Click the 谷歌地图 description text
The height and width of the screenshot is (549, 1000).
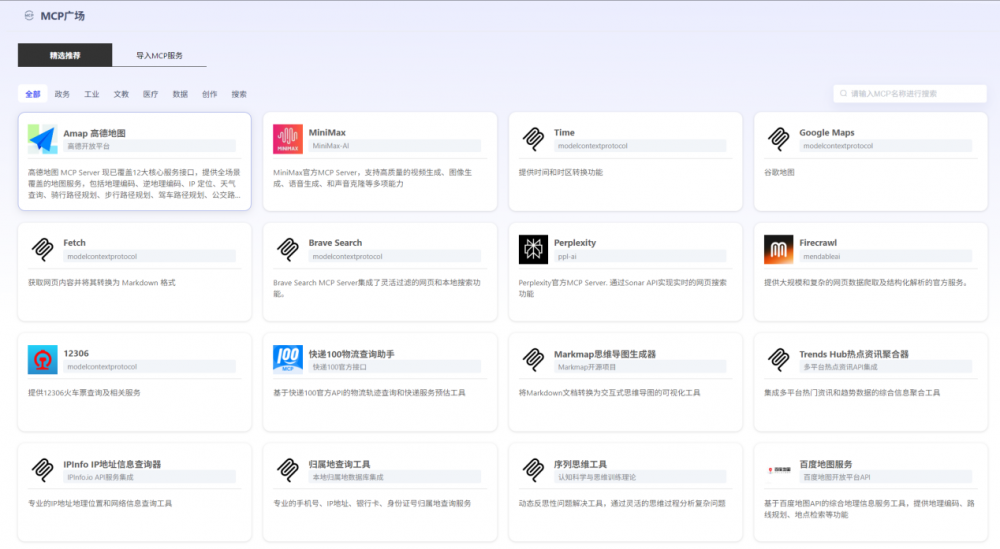[x=779, y=172]
